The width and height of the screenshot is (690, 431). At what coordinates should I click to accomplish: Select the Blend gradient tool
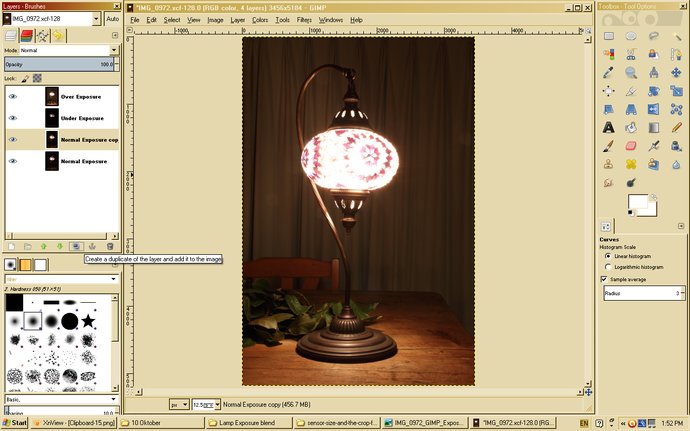click(653, 127)
